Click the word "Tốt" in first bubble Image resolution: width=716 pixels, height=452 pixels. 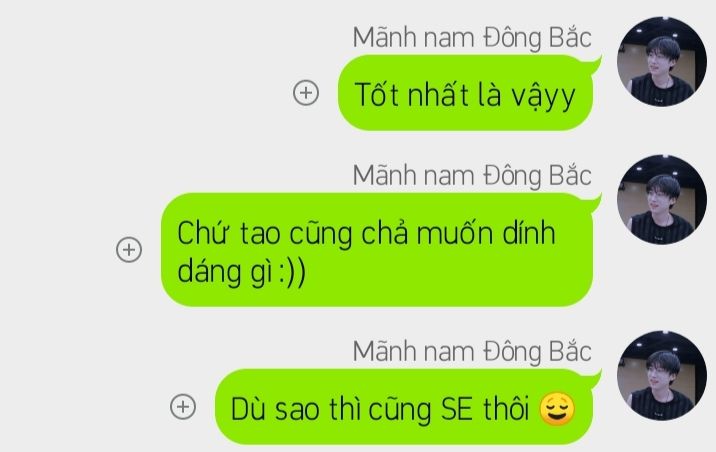tap(377, 94)
